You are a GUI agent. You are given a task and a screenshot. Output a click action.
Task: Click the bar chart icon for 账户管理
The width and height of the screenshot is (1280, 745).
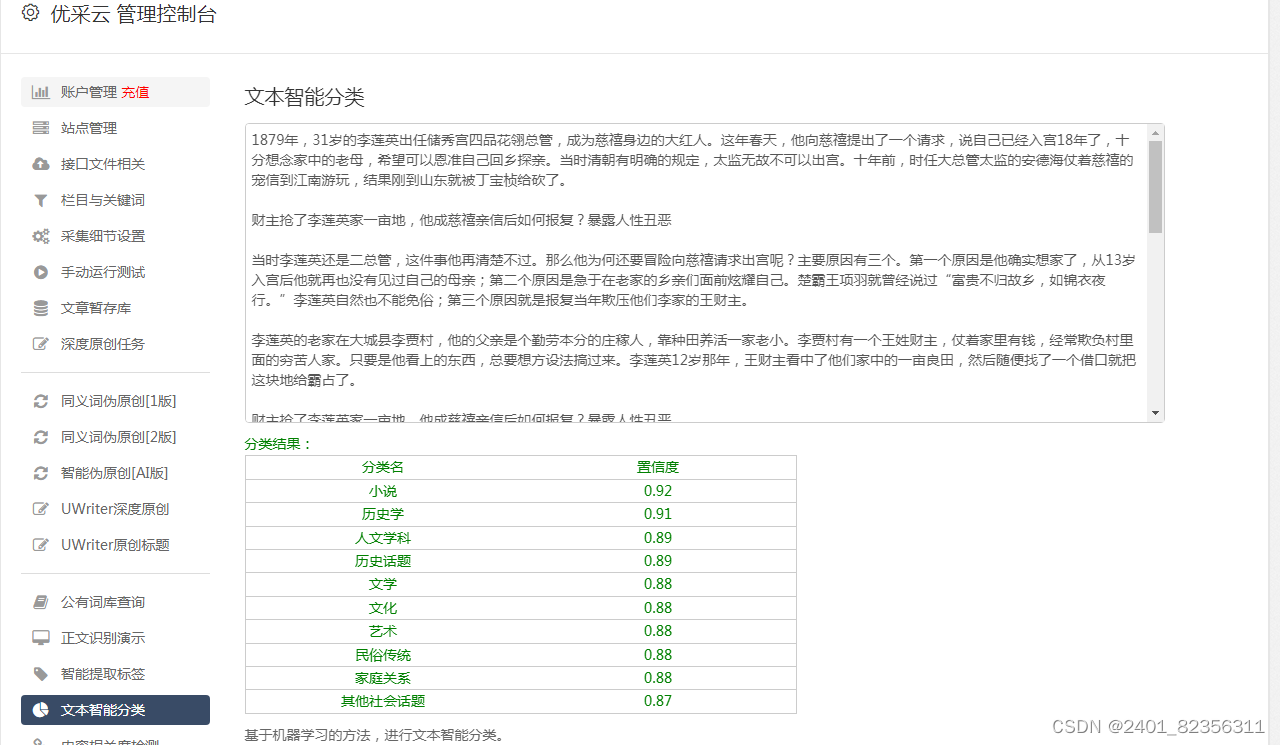(x=41, y=92)
